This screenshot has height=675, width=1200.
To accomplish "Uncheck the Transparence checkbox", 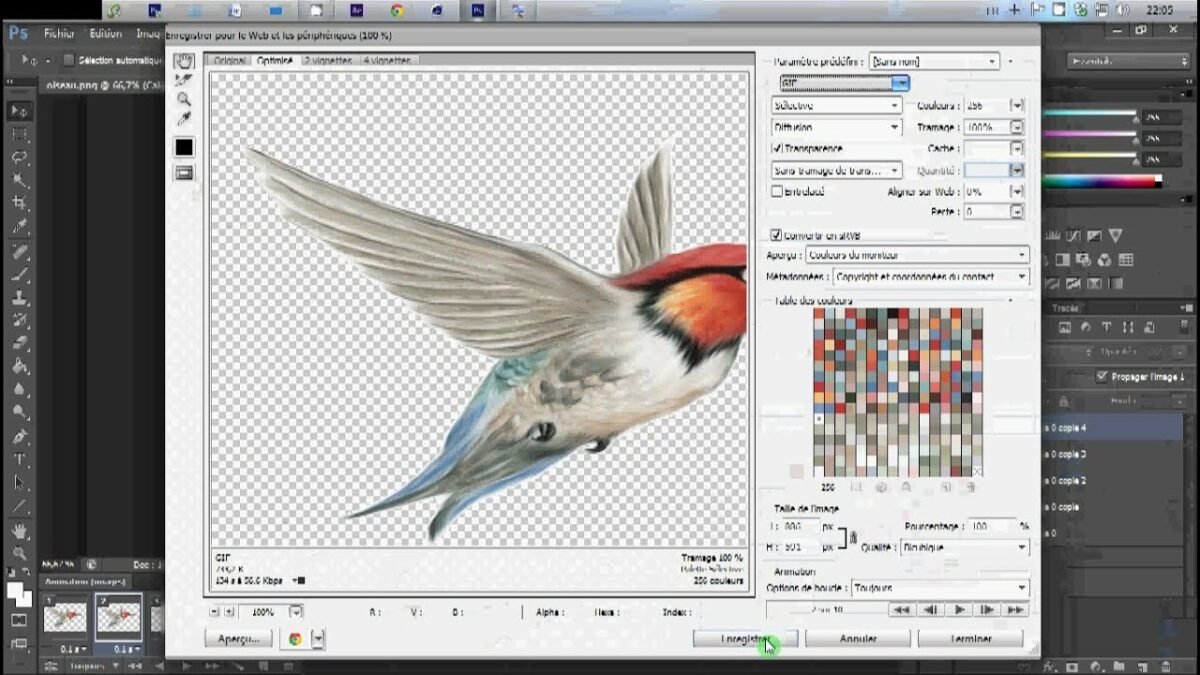I will 777,149.
